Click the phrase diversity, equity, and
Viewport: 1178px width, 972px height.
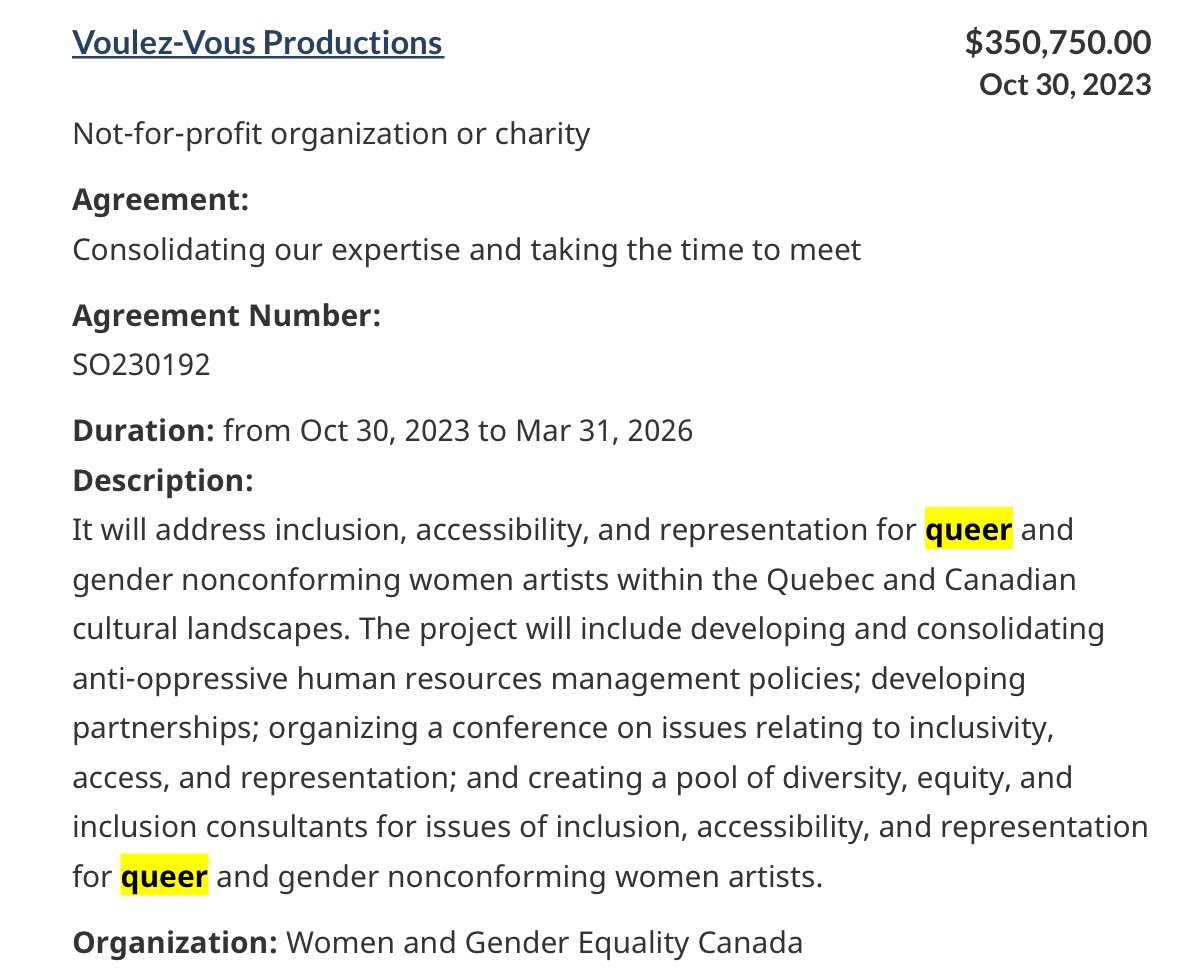coord(927,778)
